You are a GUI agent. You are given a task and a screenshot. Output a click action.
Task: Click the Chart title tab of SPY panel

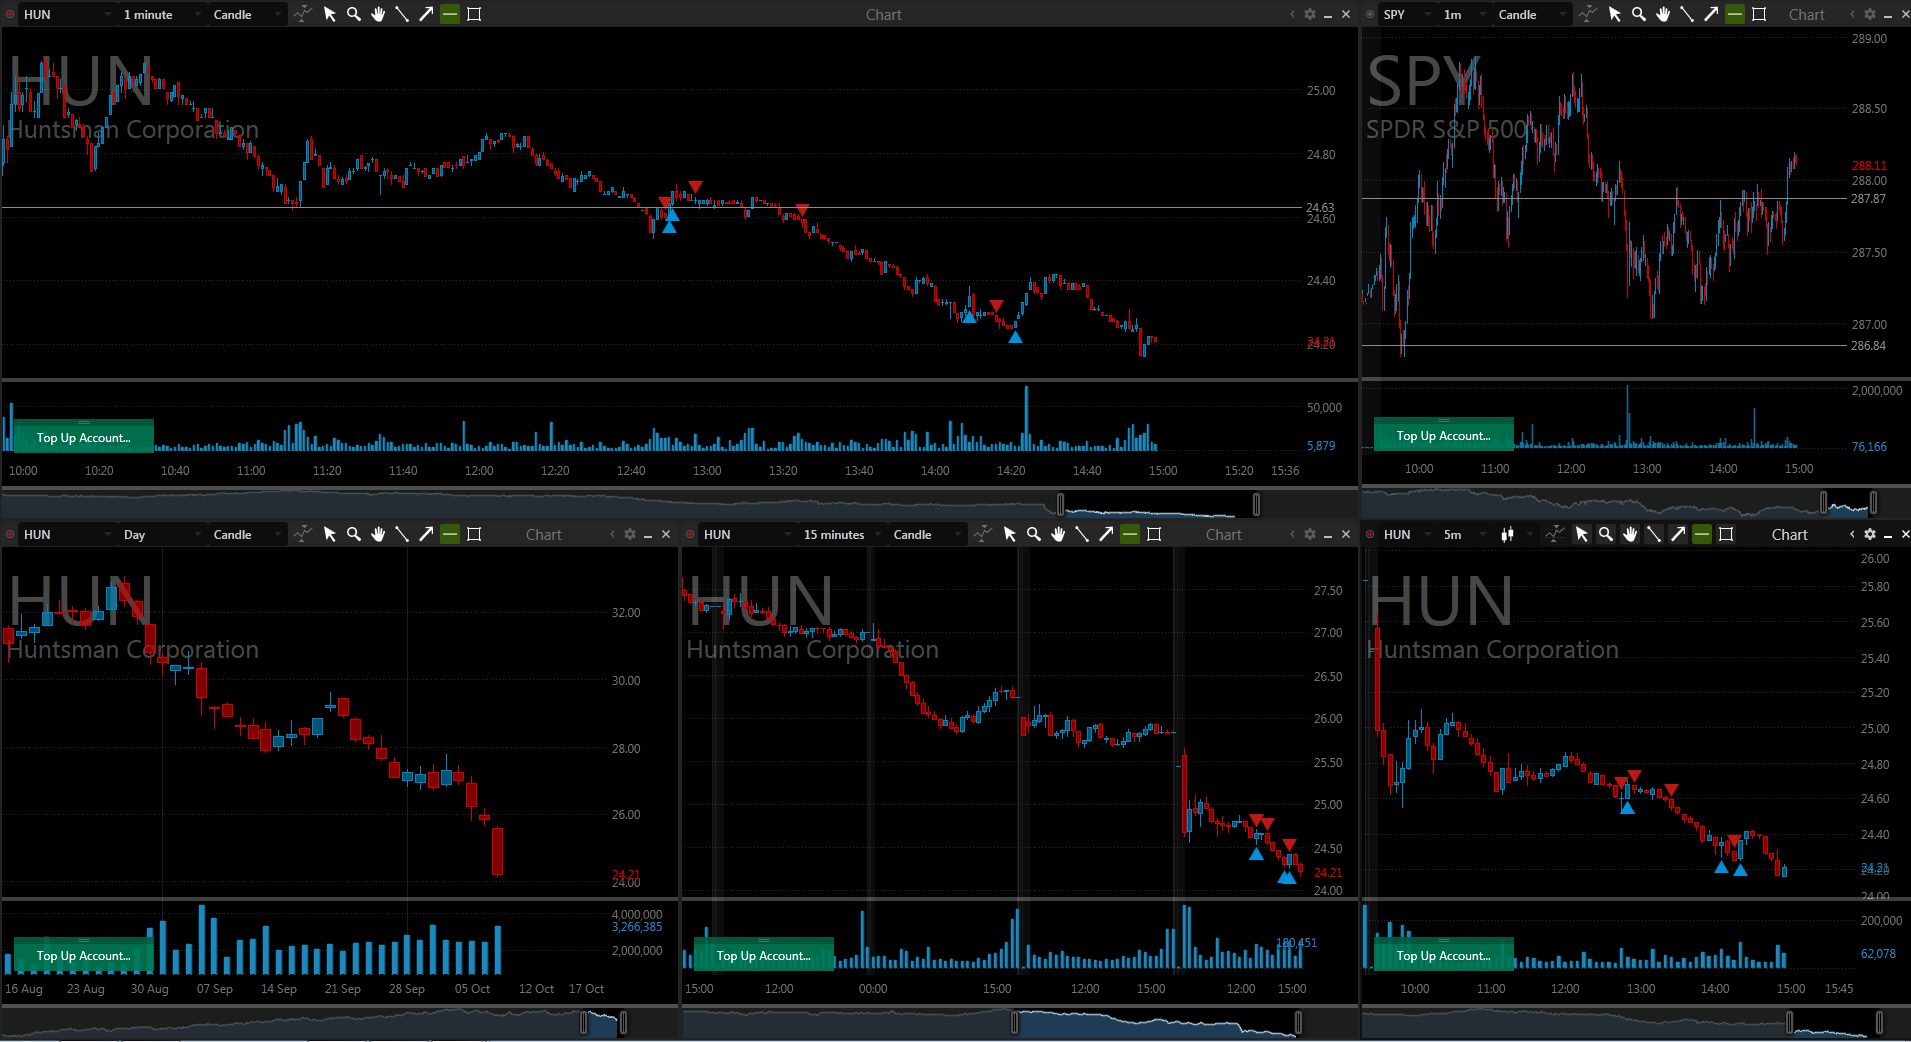point(1806,14)
